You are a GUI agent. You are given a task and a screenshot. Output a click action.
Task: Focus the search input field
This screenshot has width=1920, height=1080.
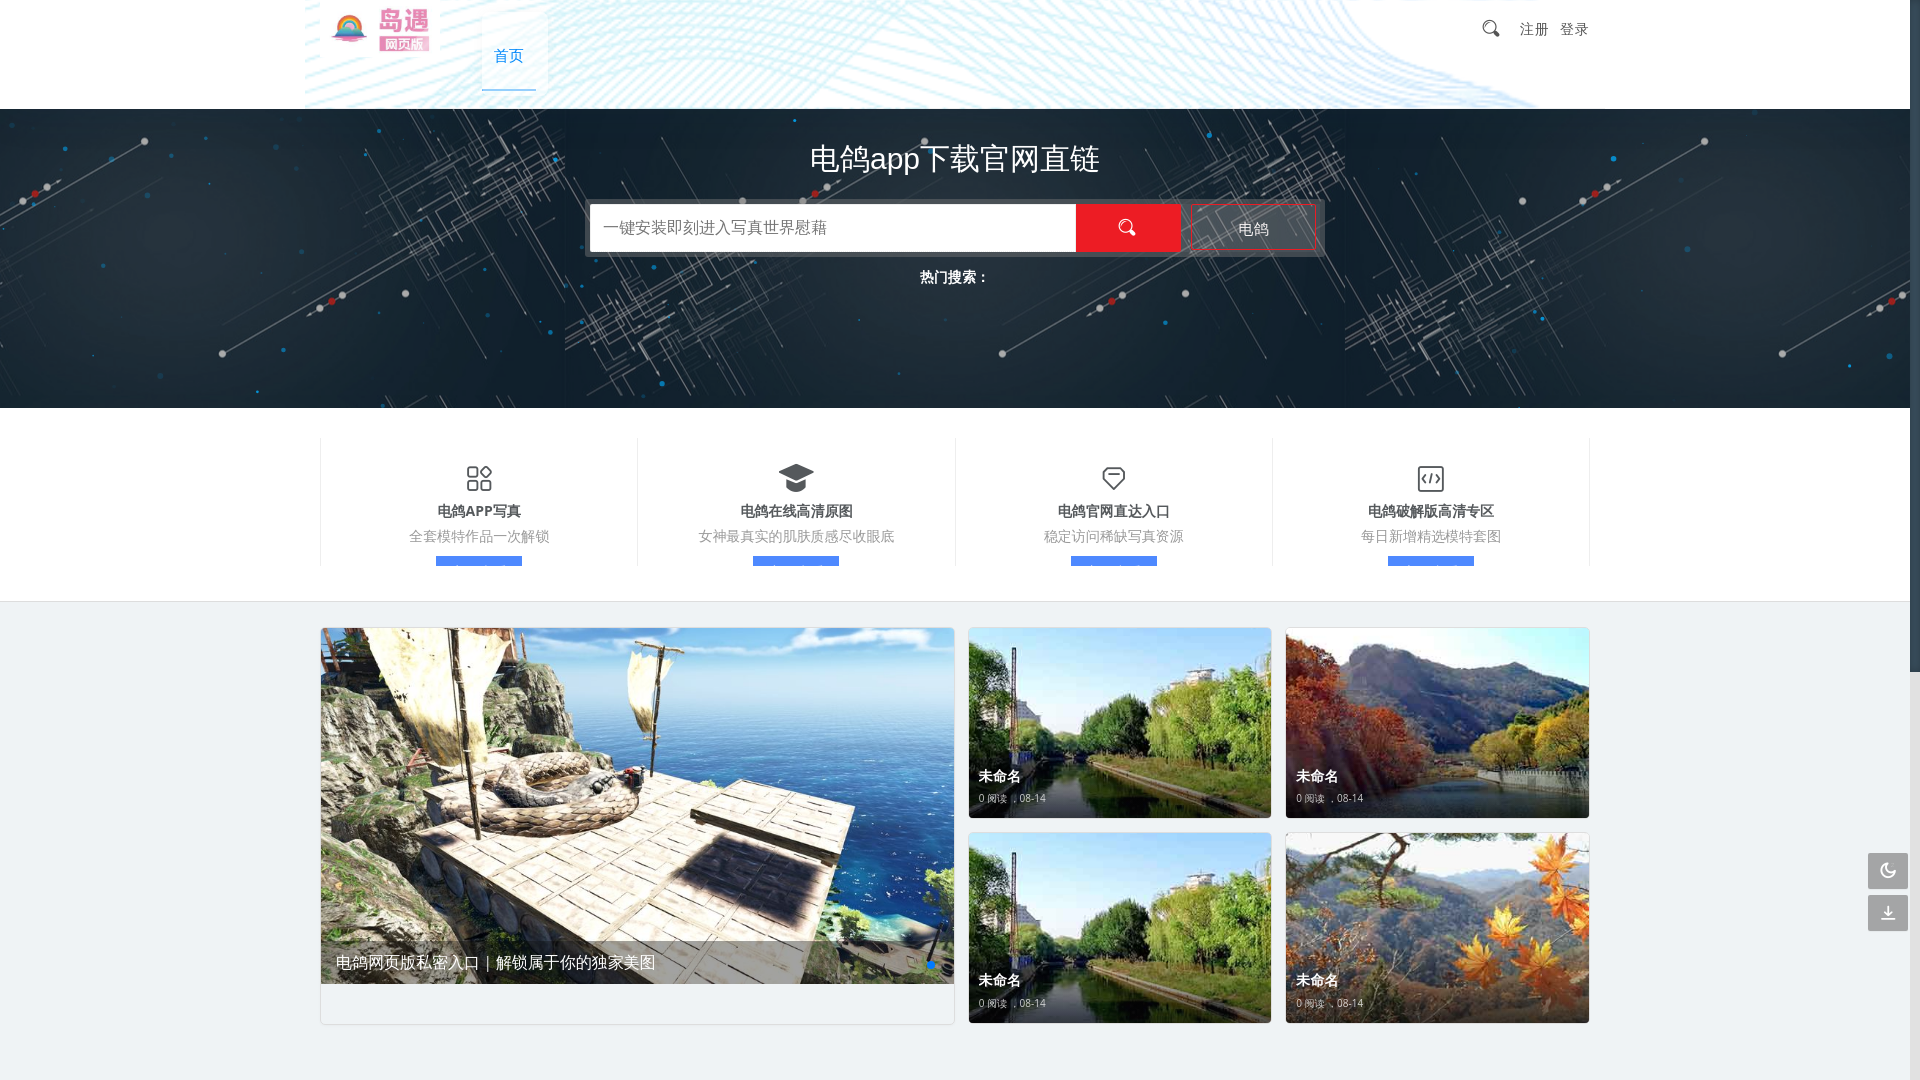pos(833,228)
